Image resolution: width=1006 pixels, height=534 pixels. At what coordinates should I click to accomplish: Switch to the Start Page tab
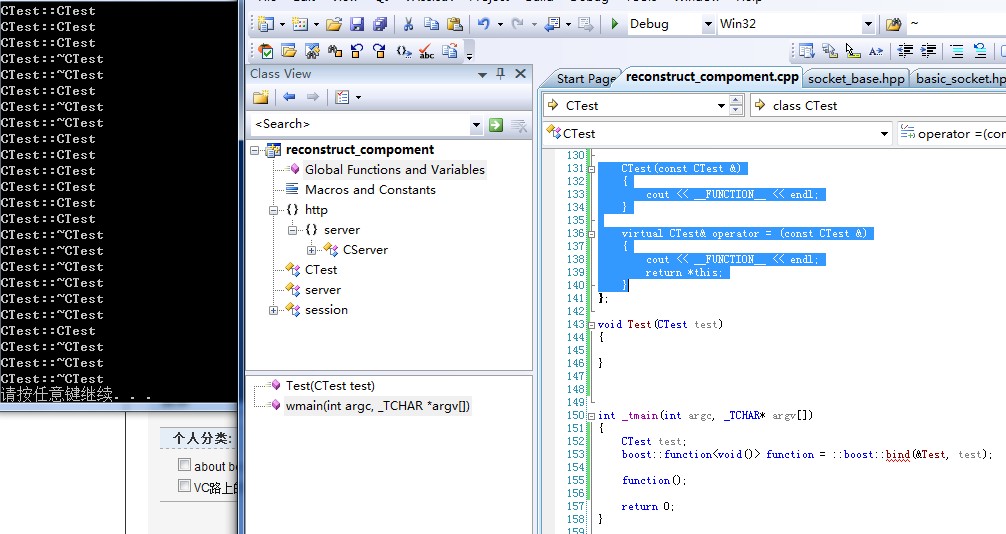585,78
